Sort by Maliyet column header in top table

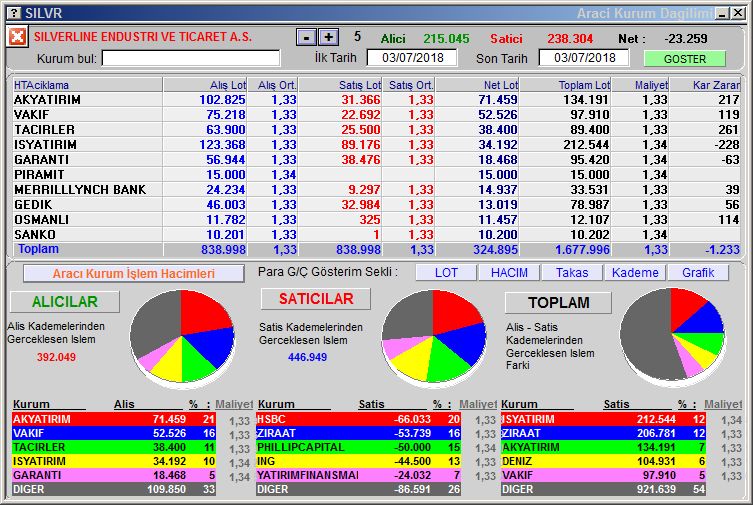pyautogui.click(x=641, y=85)
